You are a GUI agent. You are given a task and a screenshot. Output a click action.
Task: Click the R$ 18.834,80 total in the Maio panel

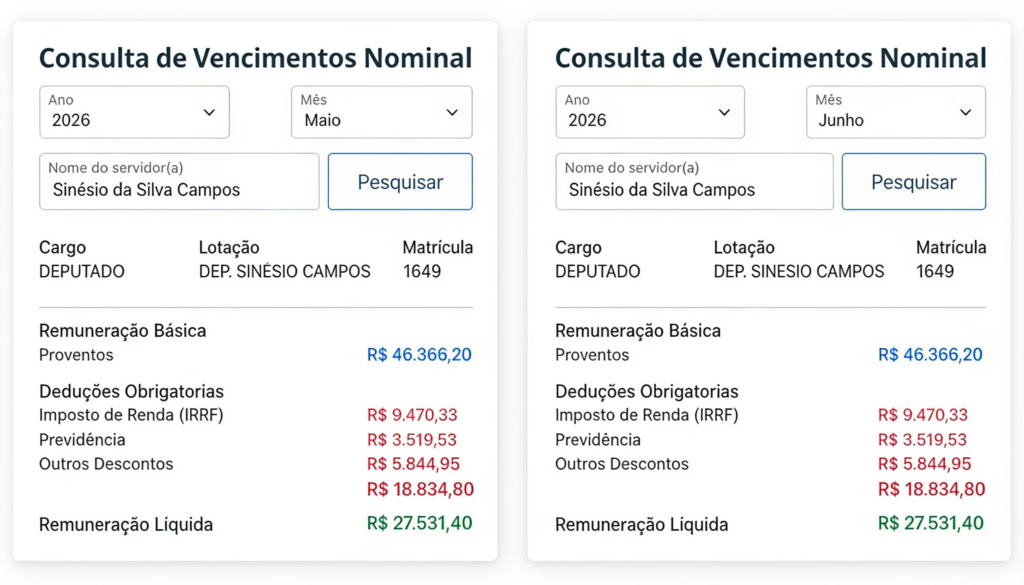[x=421, y=489]
